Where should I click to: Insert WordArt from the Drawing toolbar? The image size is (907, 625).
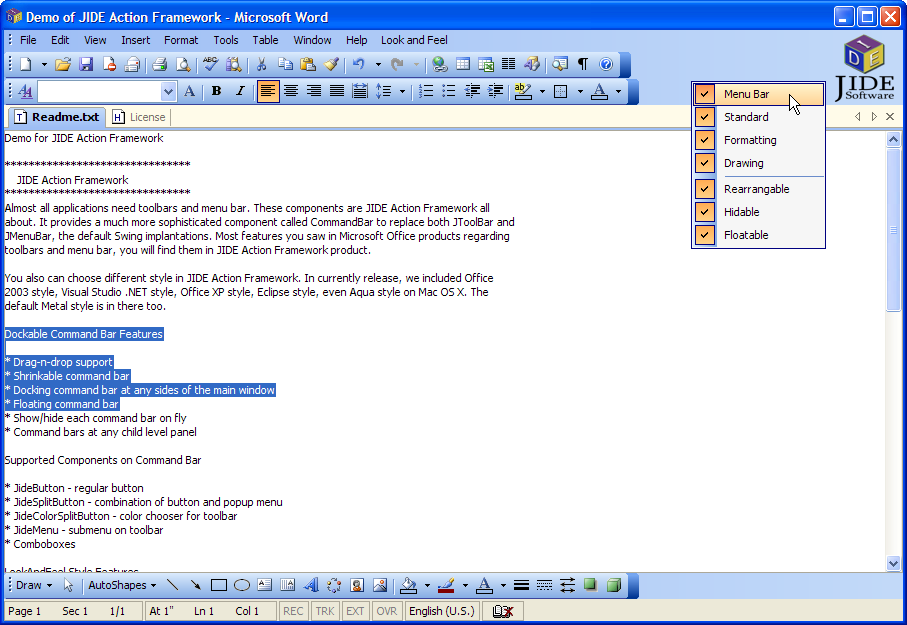pos(311,585)
